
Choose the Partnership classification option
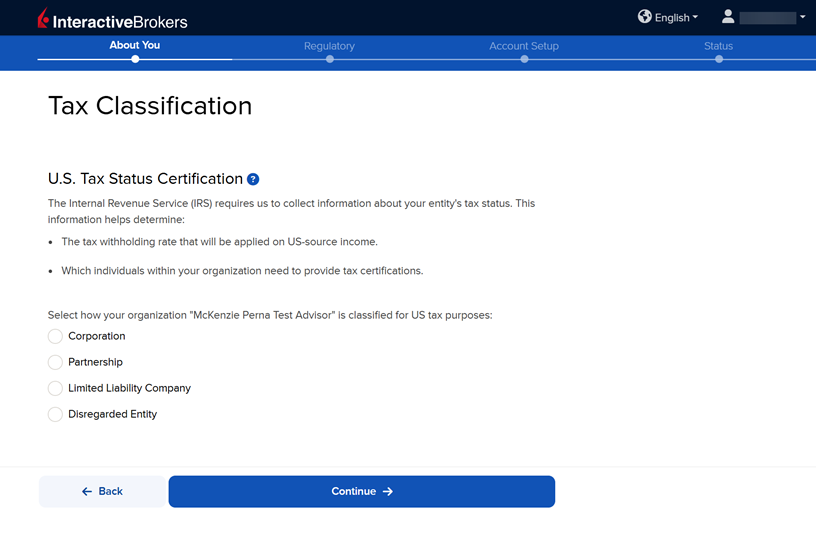click(x=55, y=362)
